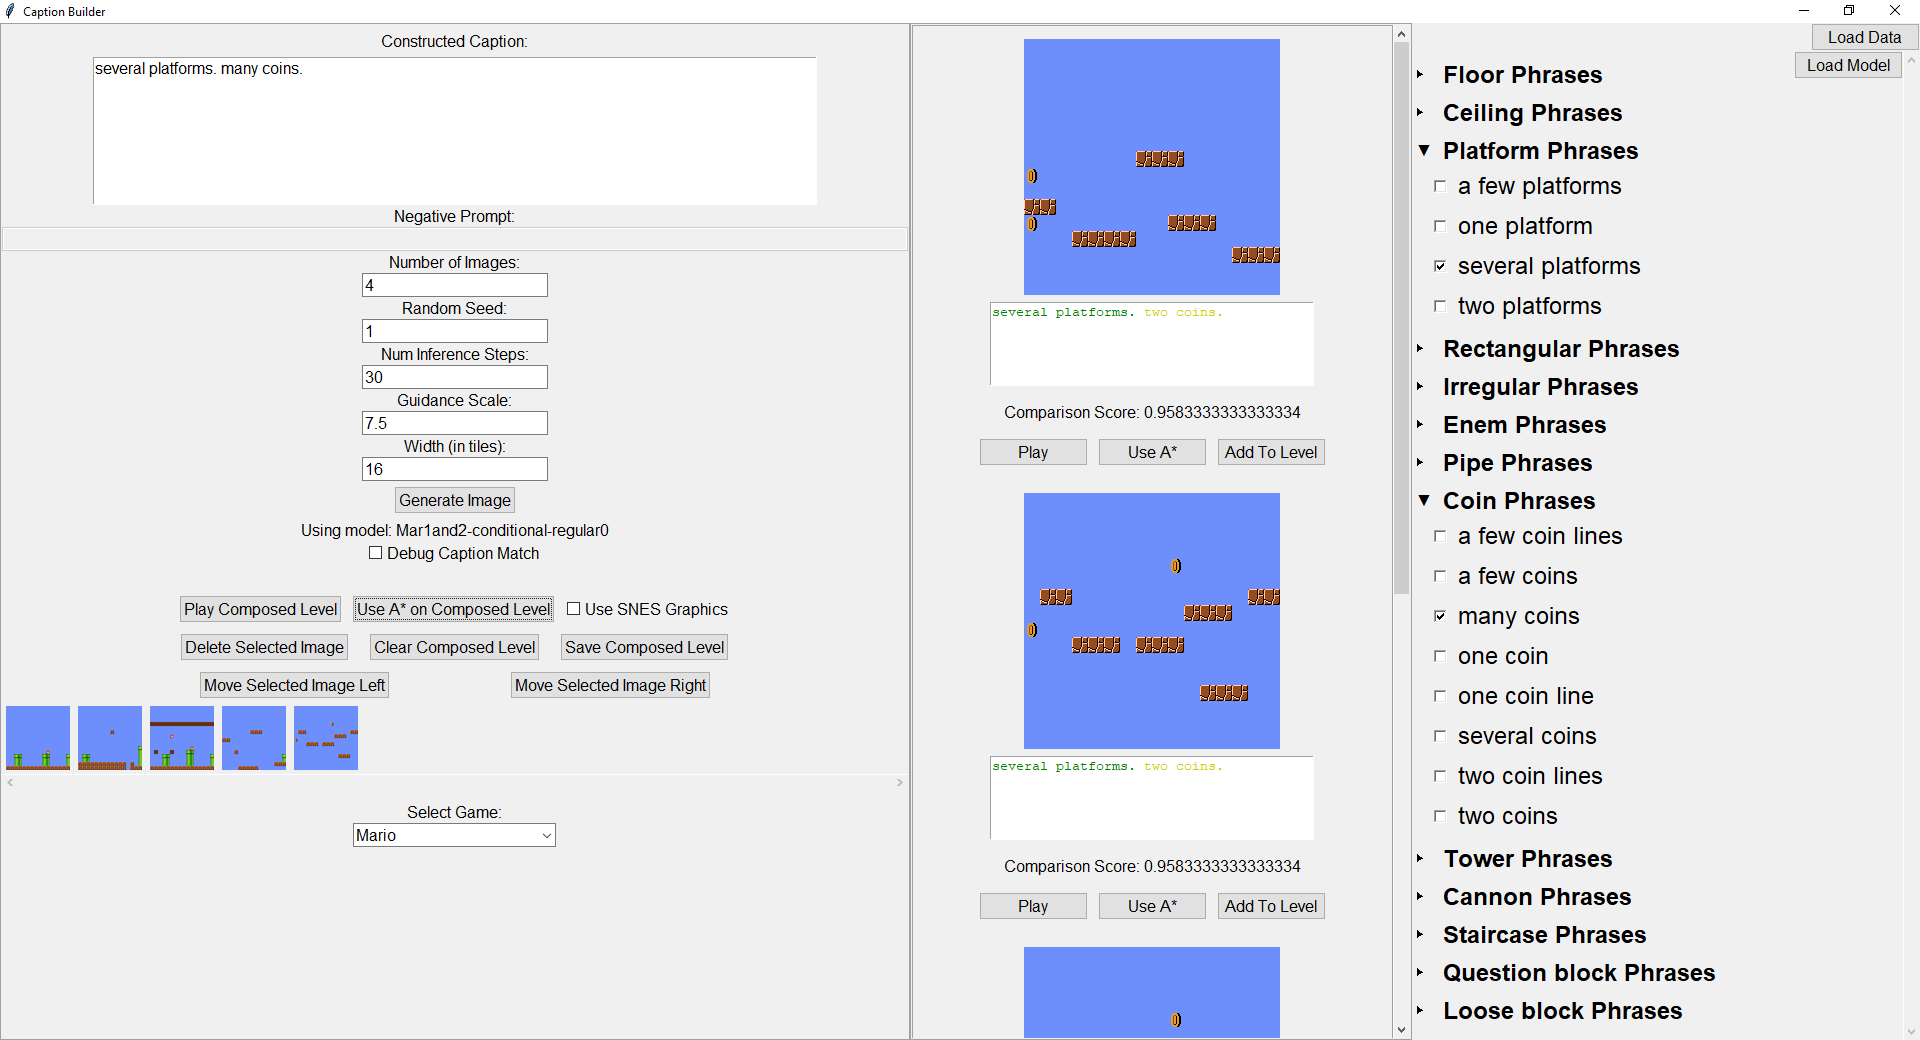This screenshot has width=1920, height=1040.
Task: Select fifth composed level thumbnail
Action: 326,738
